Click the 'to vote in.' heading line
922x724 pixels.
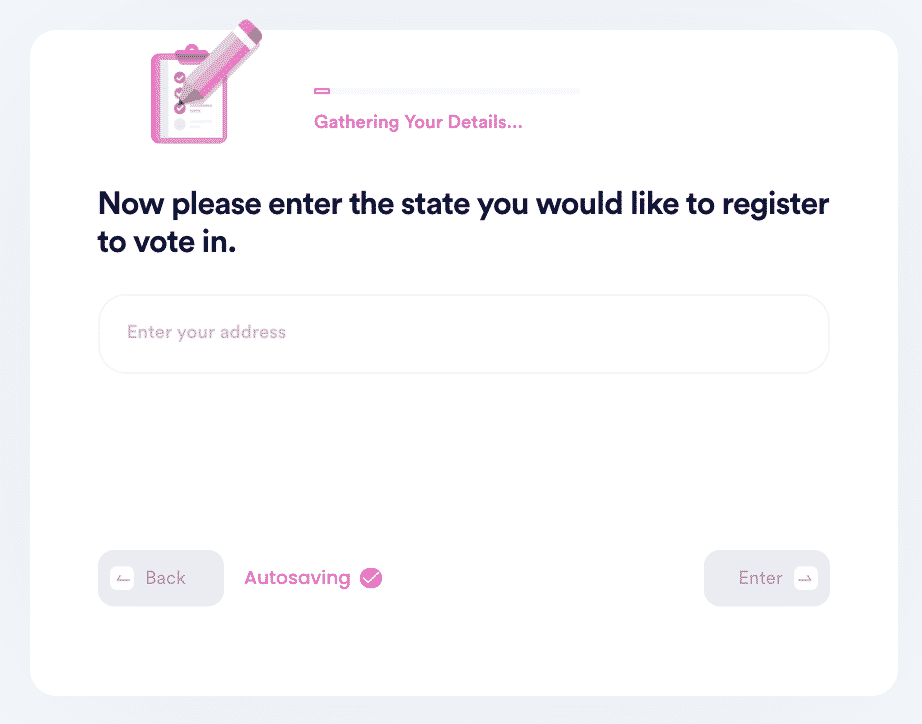tap(167, 242)
